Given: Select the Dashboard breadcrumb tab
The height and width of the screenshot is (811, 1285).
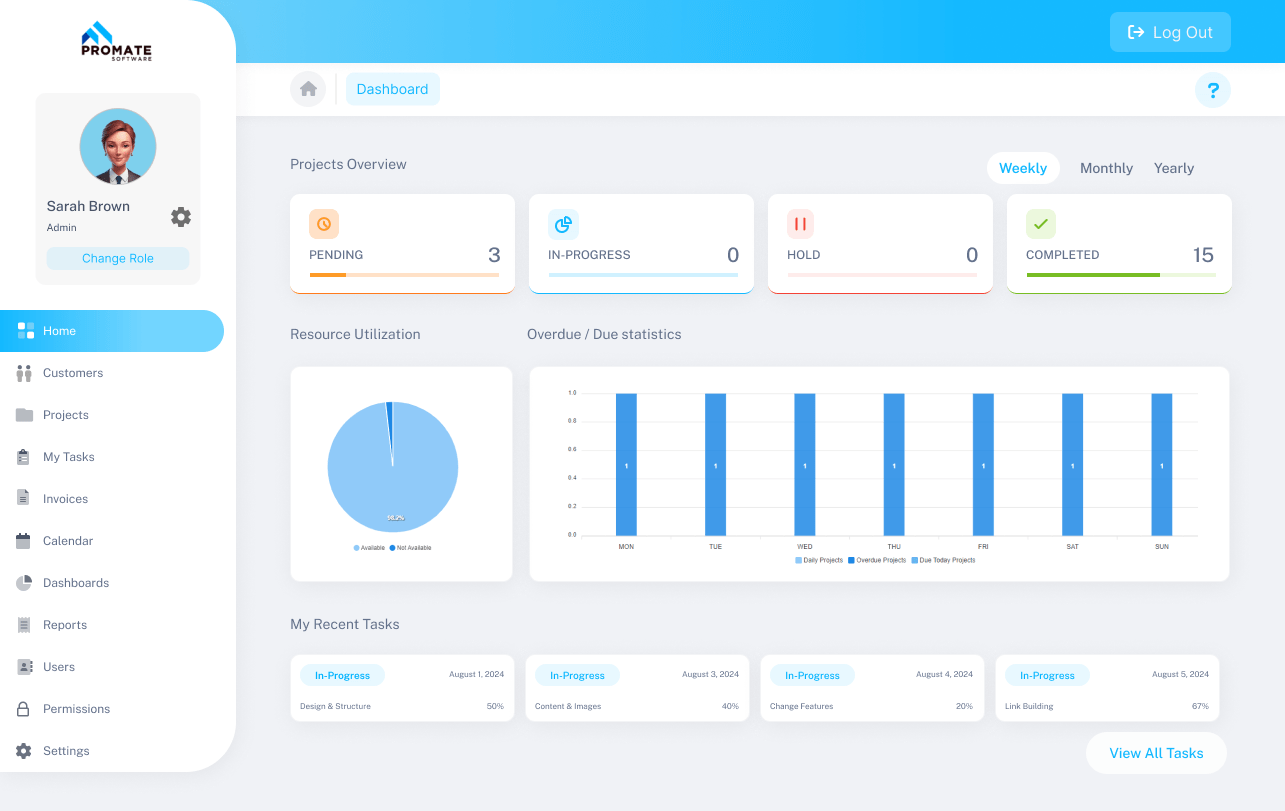Looking at the screenshot, I should point(392,89).
